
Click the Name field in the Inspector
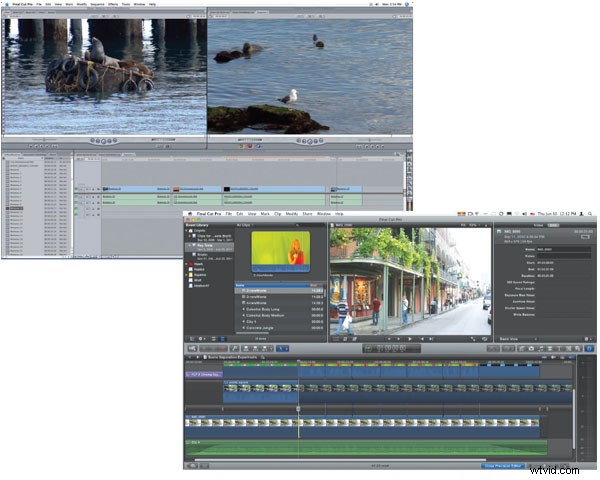click(x=563, y=249)
